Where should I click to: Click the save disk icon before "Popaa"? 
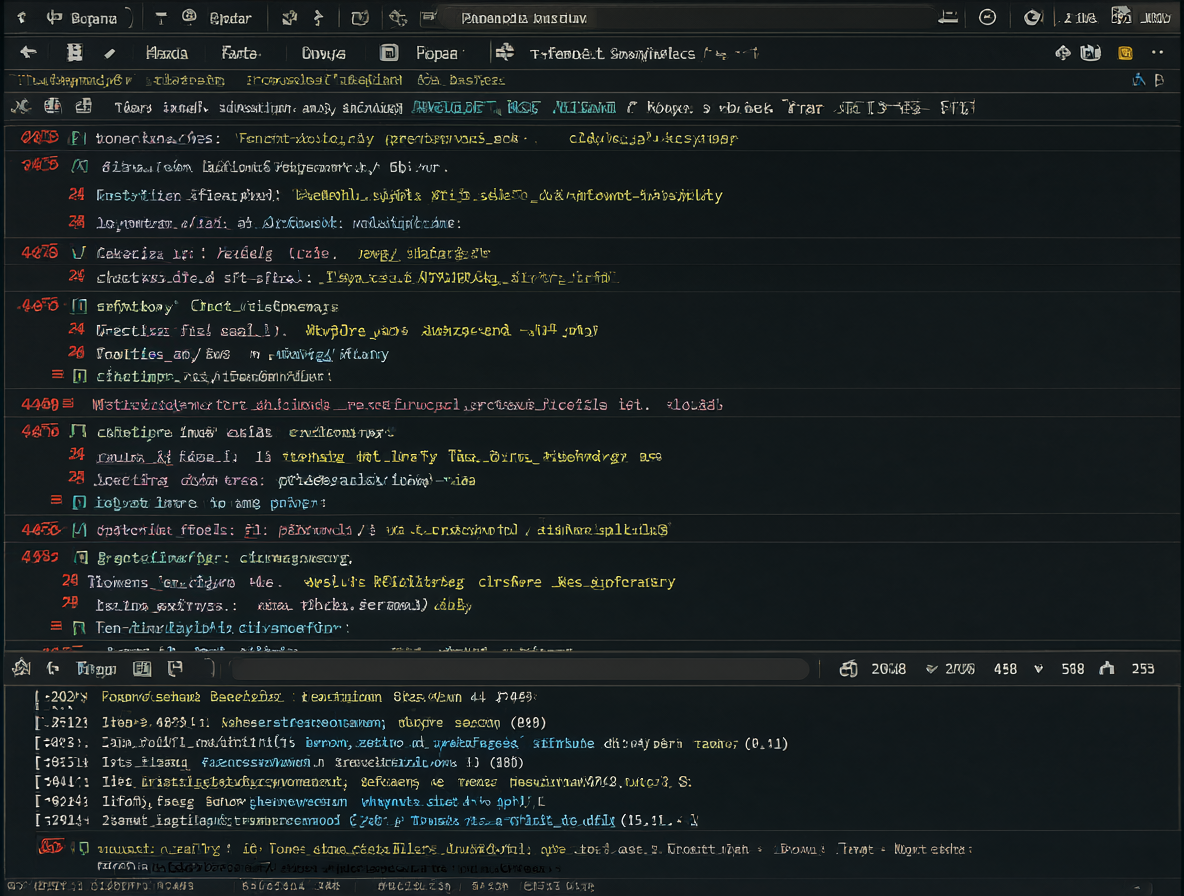point(389,53)
